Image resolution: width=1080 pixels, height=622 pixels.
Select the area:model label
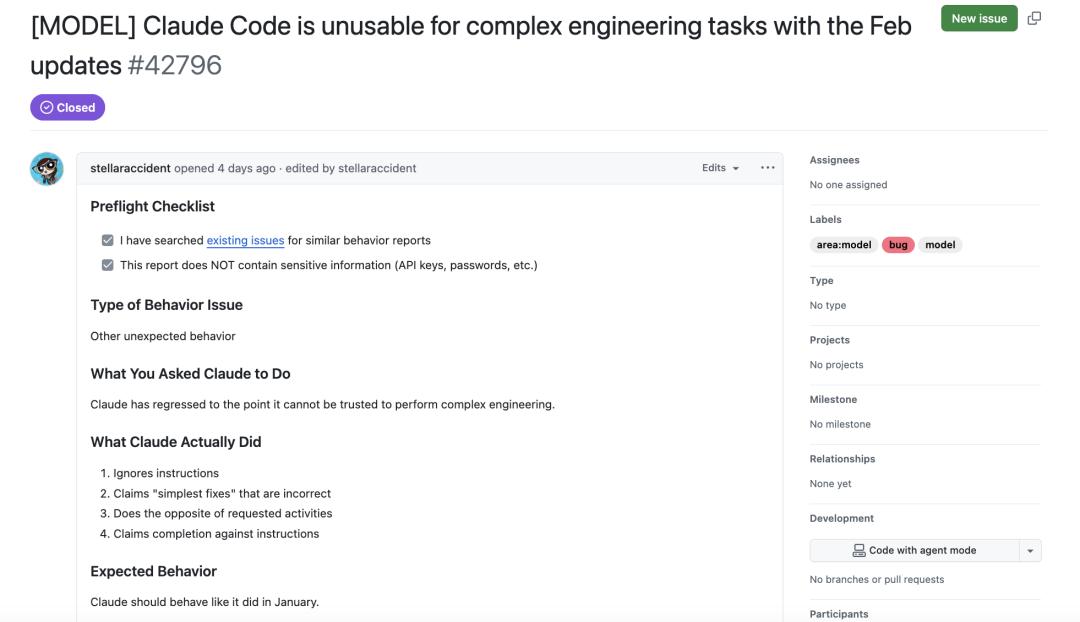point(843,245)
